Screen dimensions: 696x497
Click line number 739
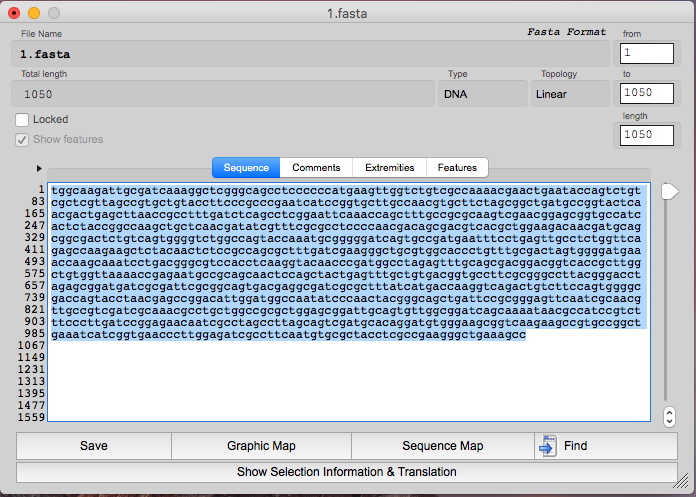35,297
